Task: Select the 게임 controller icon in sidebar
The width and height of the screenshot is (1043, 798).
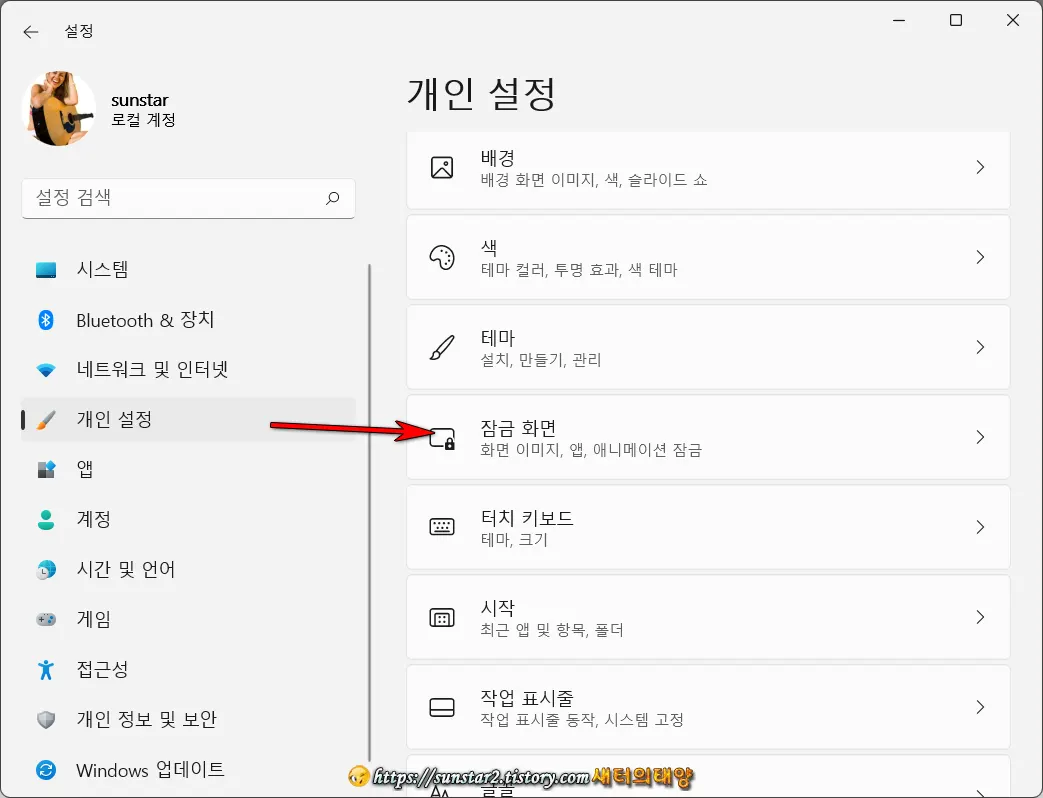Action: [x=48, y=619]
